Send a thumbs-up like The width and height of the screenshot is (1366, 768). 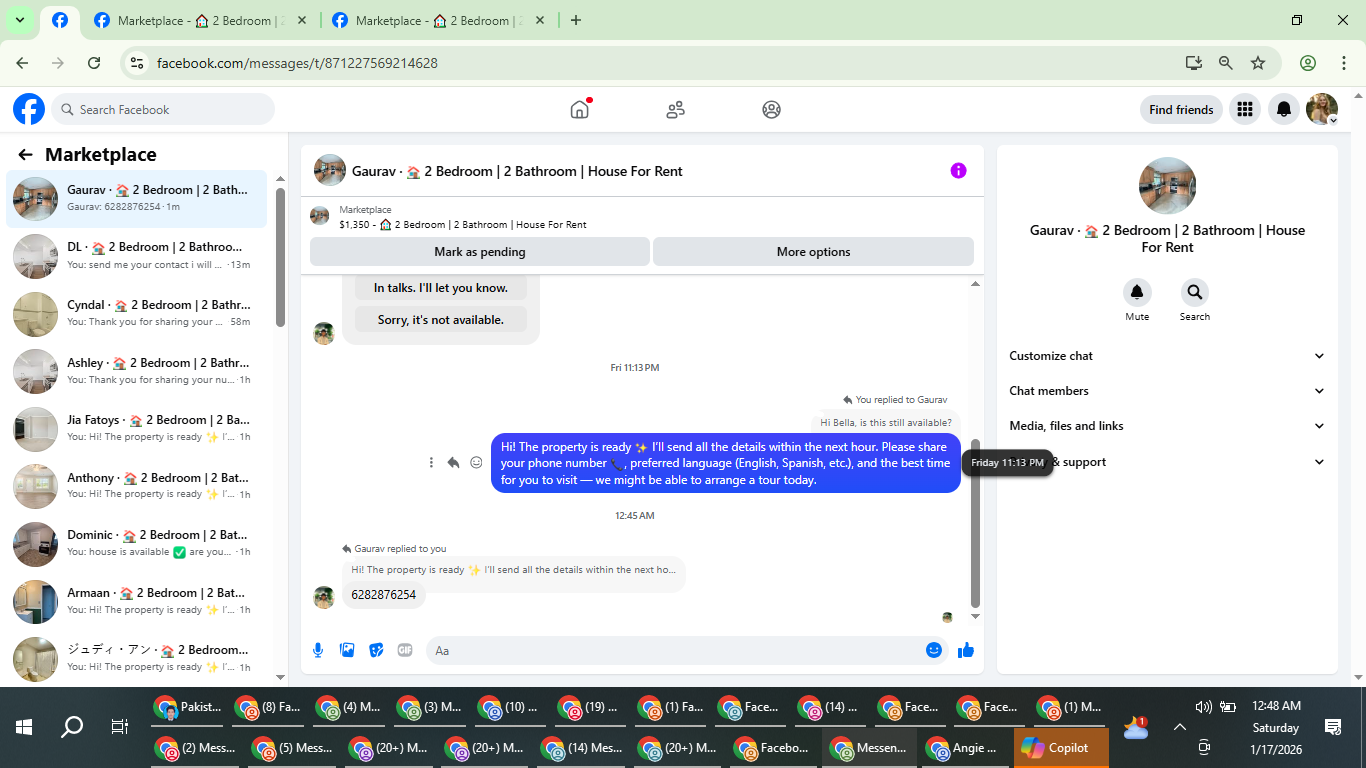tap(966, 650)
